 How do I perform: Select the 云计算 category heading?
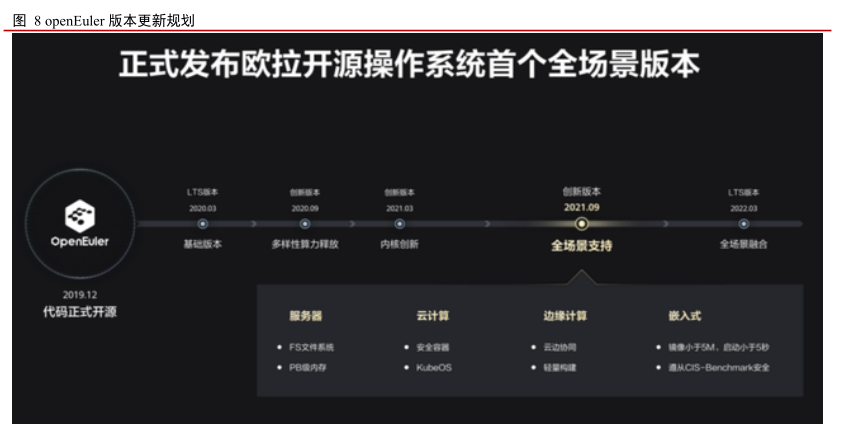[432, 316]
